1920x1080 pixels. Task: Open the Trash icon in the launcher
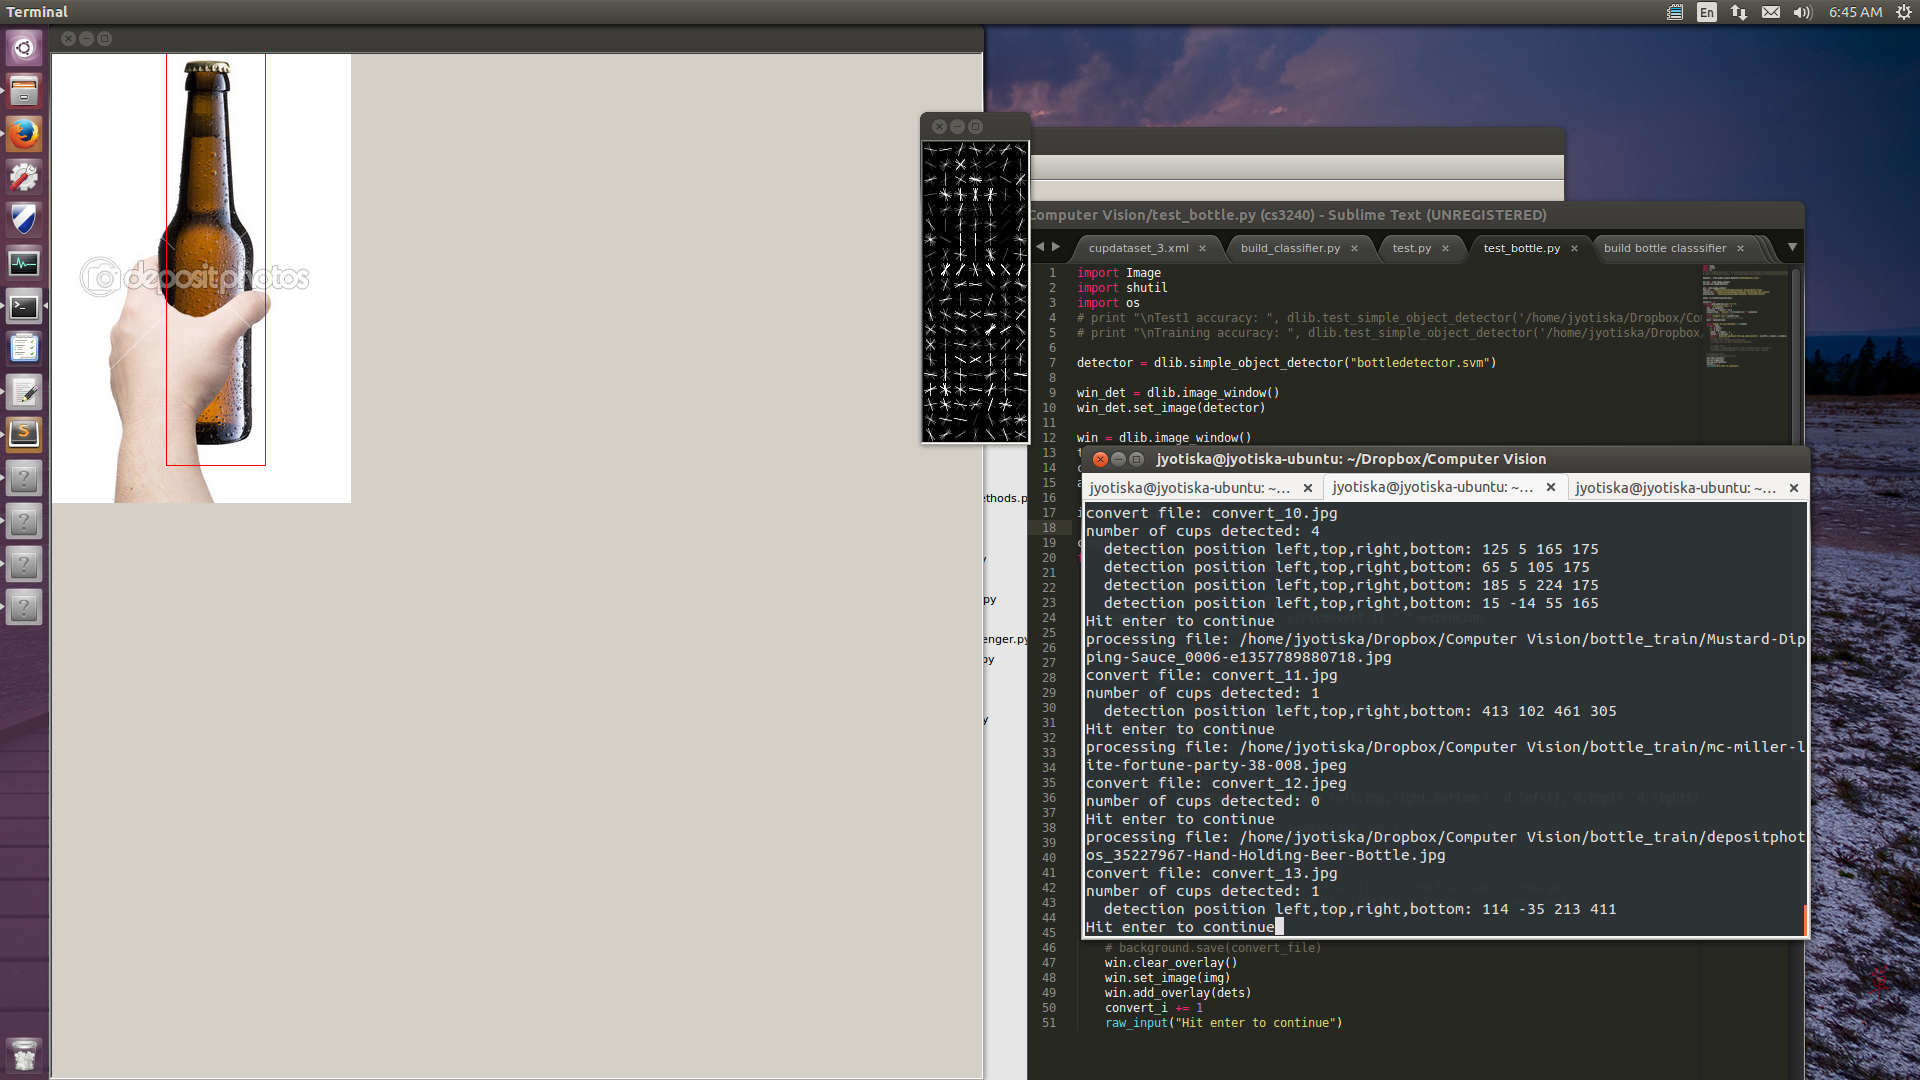click(x=24, y=1055)
